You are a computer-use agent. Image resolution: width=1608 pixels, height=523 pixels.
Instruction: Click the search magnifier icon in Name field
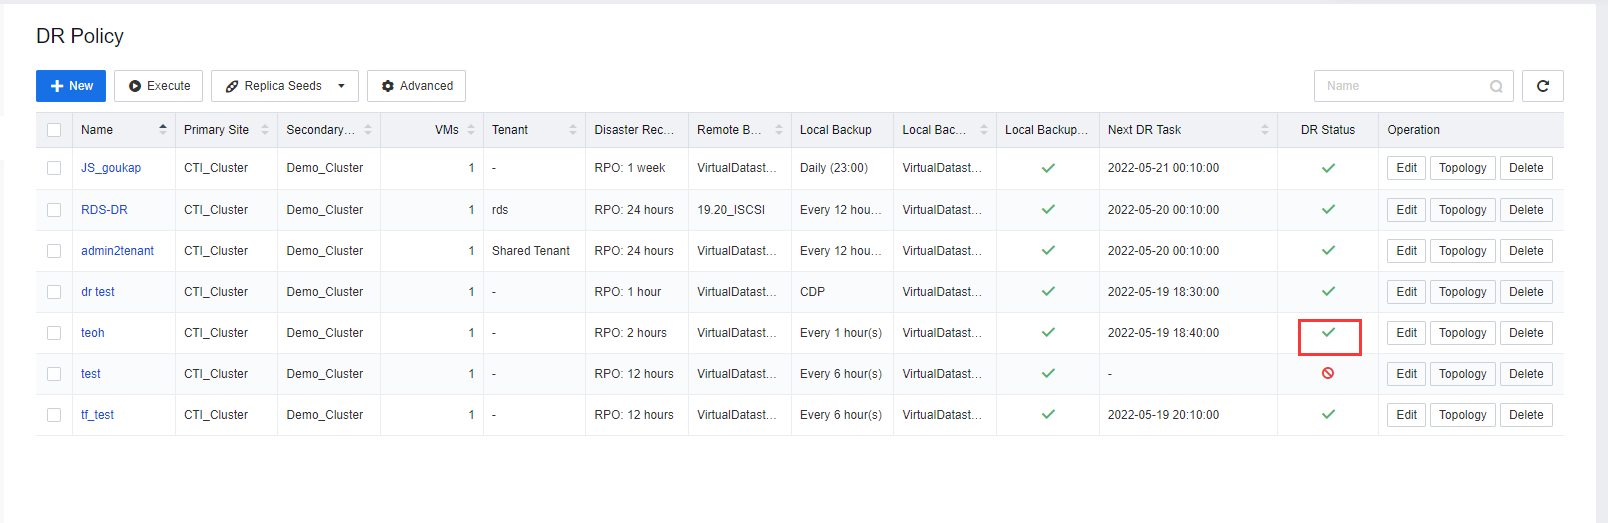tap(1496, 86)
